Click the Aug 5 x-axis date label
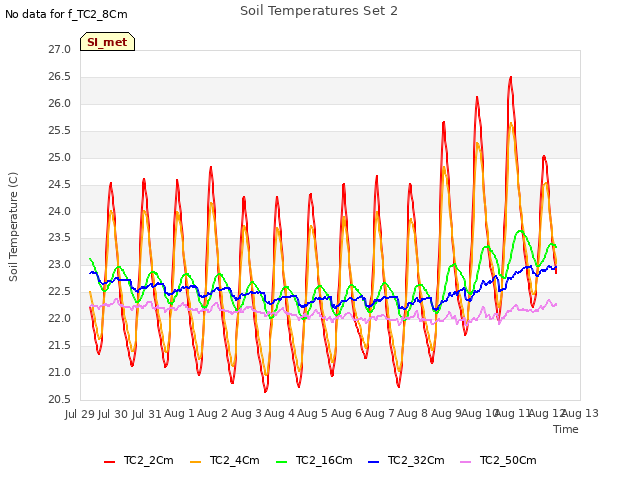This screenshot has width=640, height=480. click(312, 414)
